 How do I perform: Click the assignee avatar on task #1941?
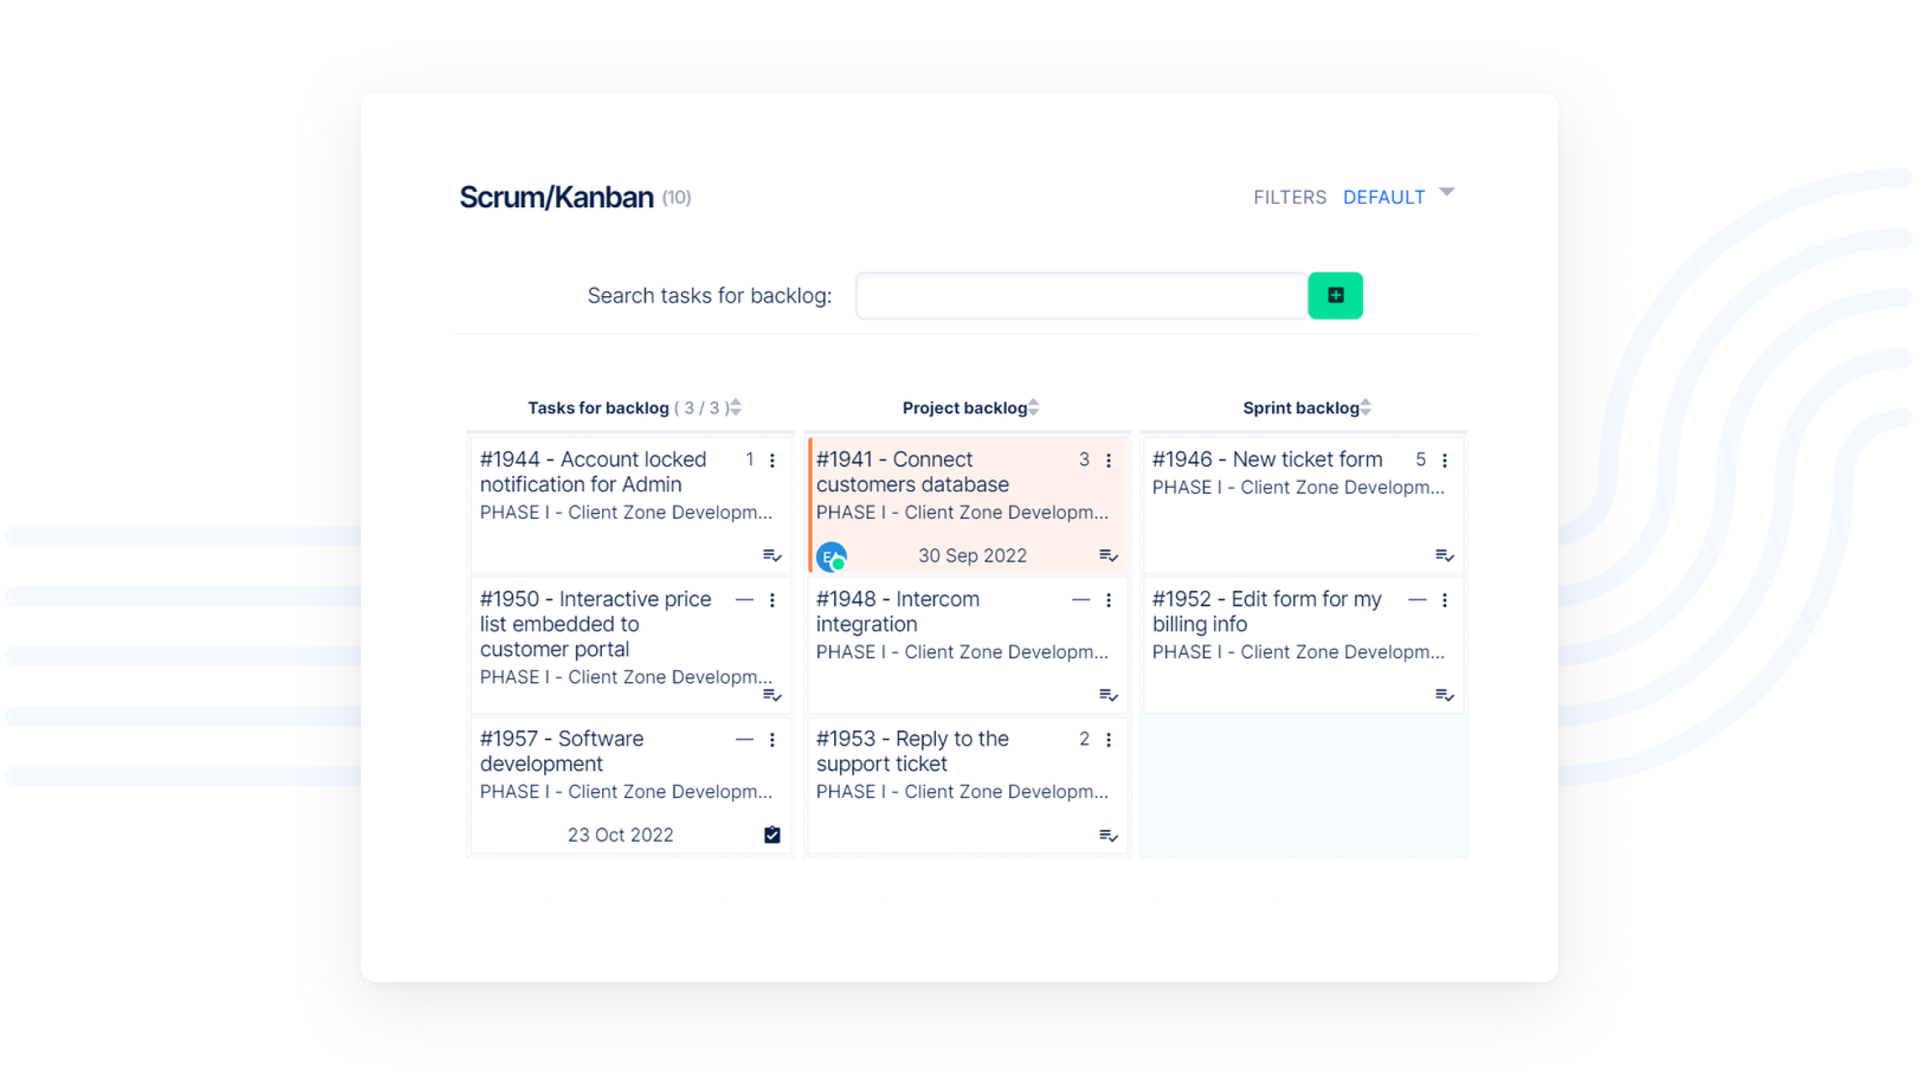click(831, 557)
